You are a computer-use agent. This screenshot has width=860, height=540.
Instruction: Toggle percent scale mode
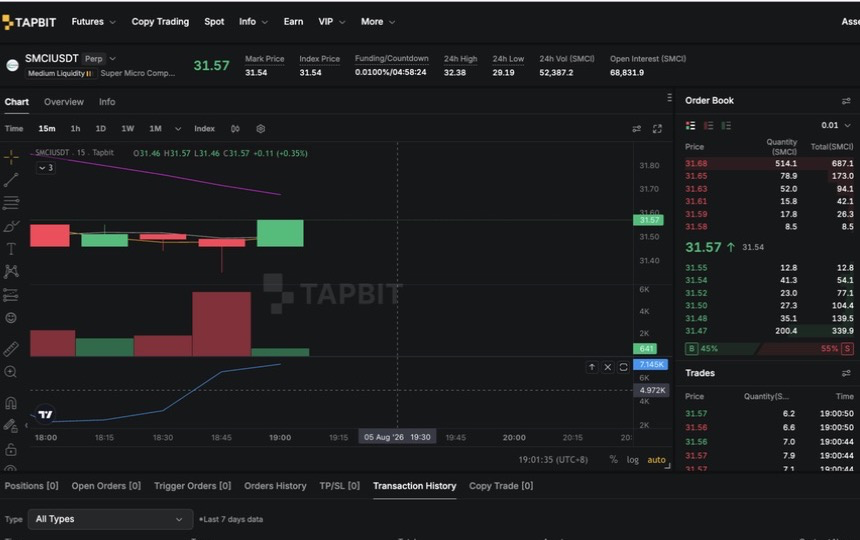tap(613, 459)
